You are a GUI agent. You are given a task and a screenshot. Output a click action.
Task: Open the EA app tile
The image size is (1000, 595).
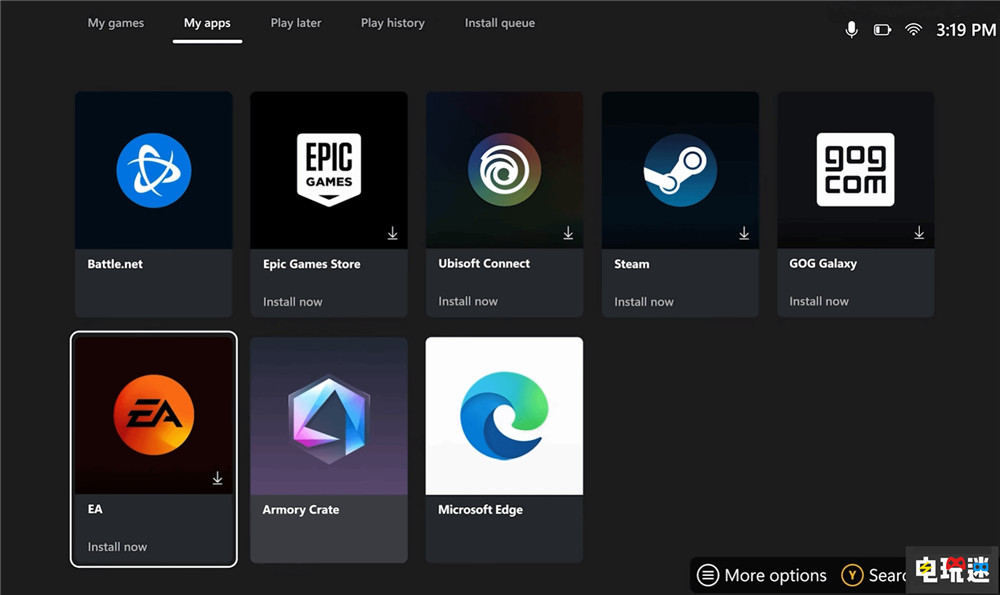tap(153, 415)
